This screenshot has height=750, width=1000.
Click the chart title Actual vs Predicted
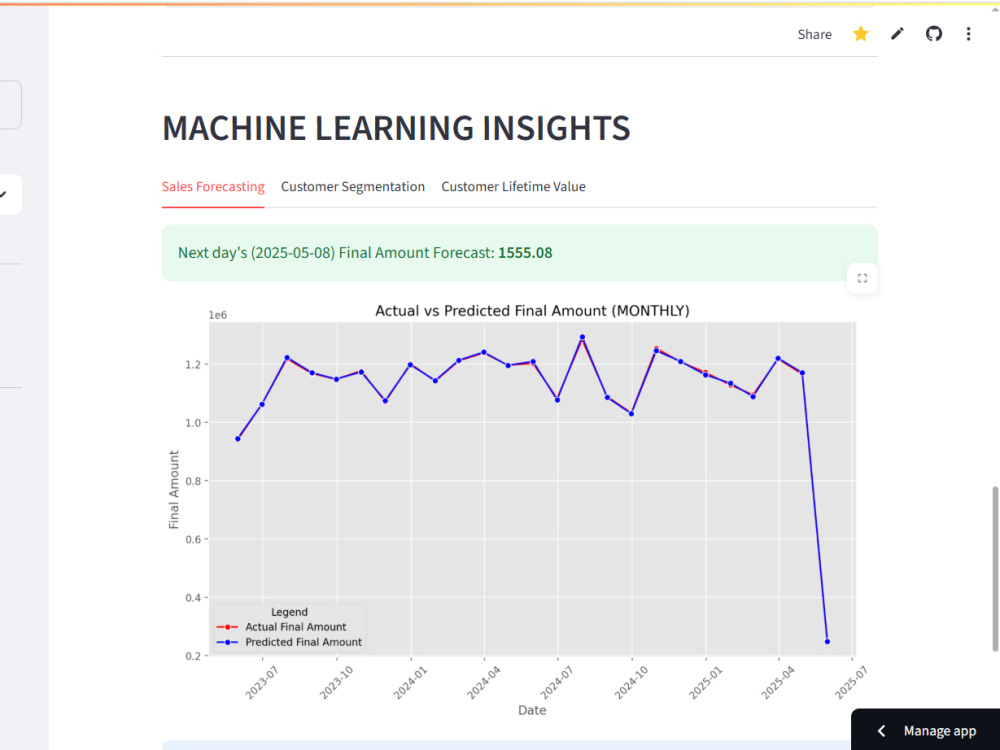point(532,311)
